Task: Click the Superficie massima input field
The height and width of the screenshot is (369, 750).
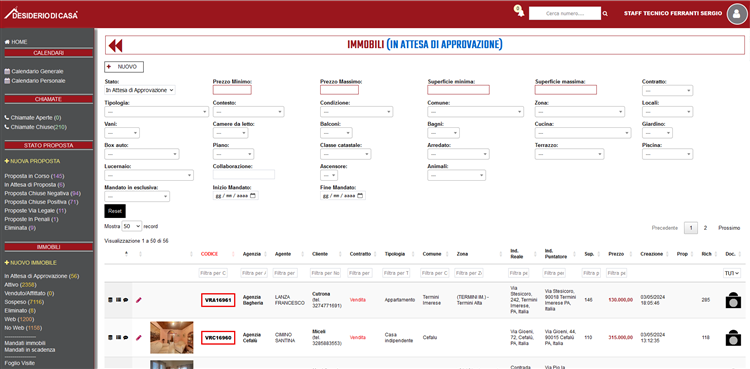Action: (x=566, y=90)
